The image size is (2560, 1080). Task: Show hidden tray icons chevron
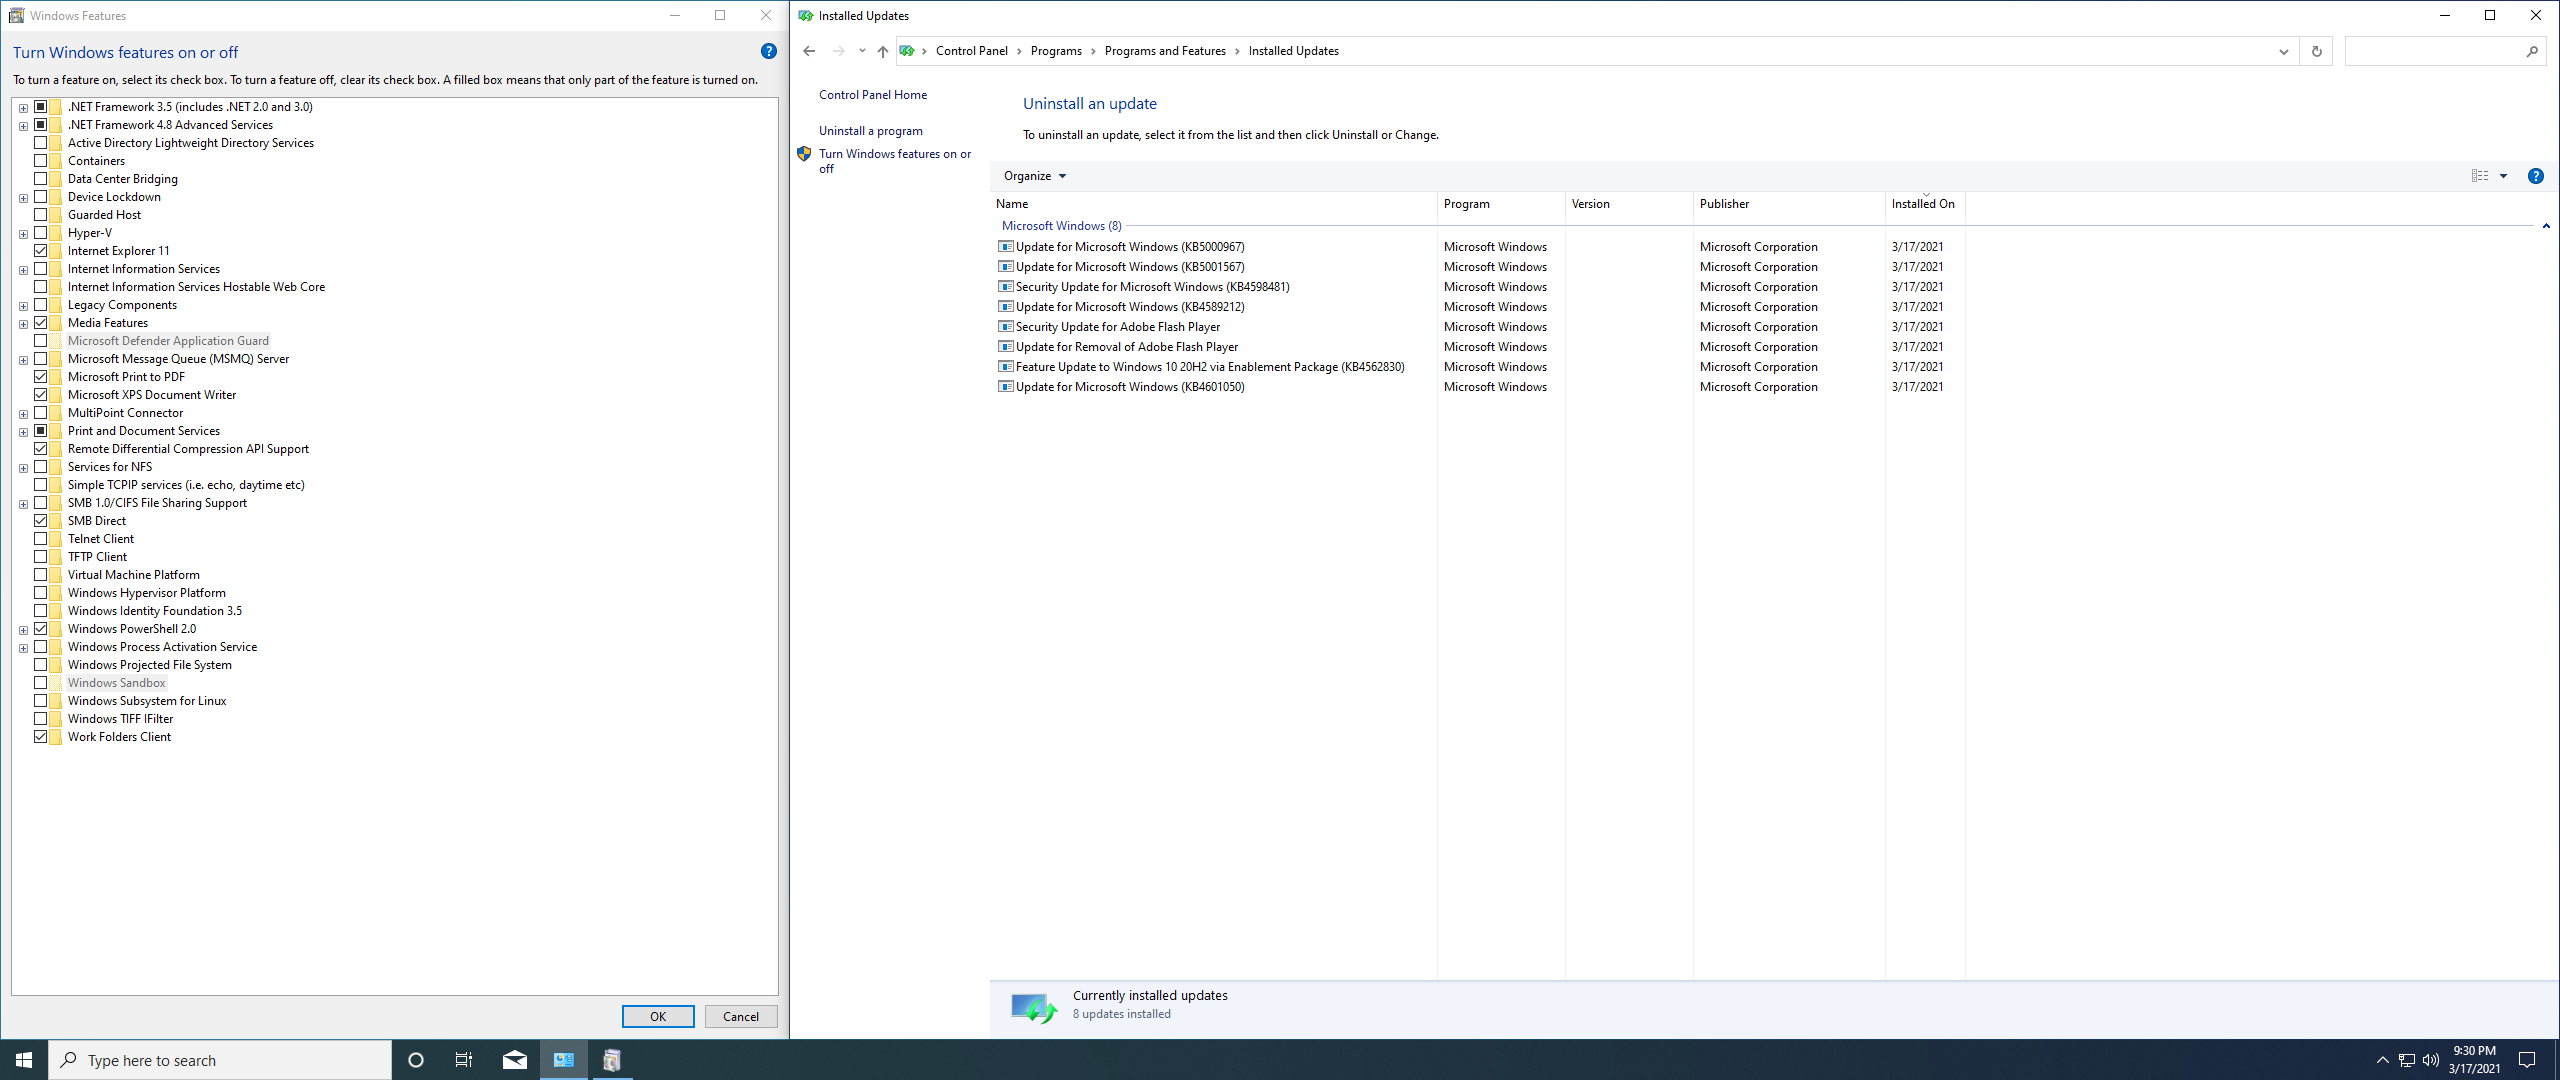[x=2382, y=1060]
